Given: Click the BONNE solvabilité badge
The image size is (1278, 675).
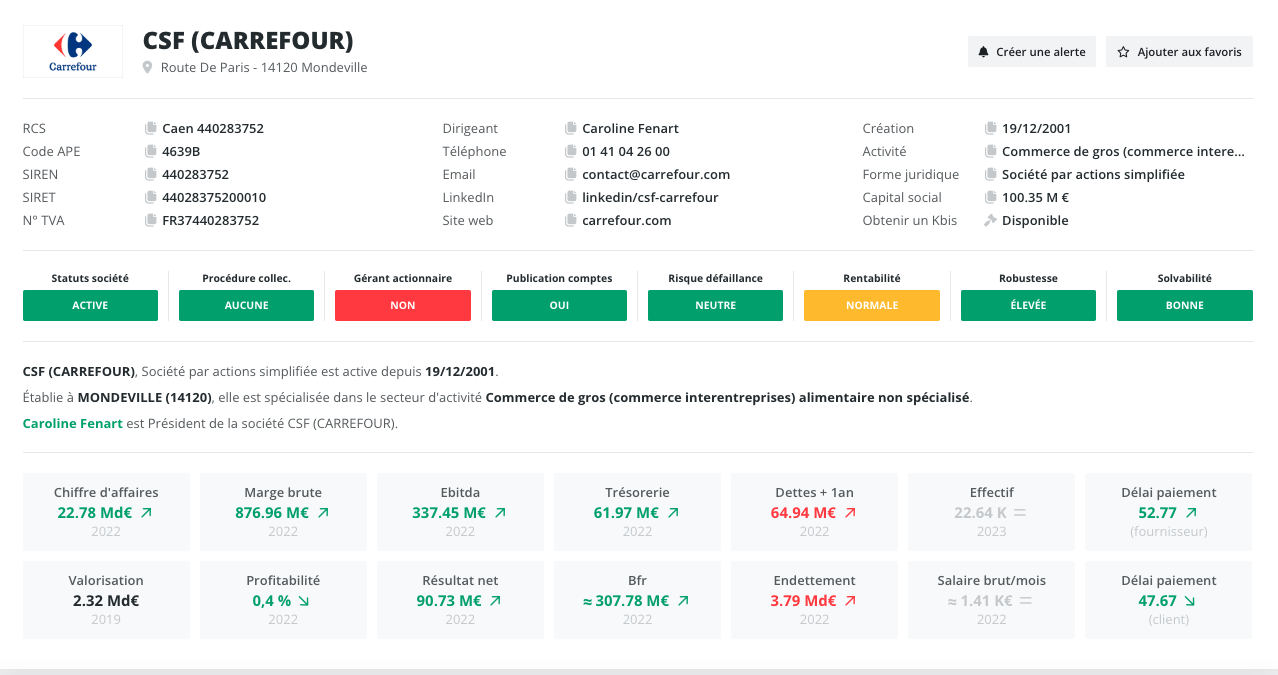Looking at the screenshot, I should pyautogui.click(x=1185, y=305).
